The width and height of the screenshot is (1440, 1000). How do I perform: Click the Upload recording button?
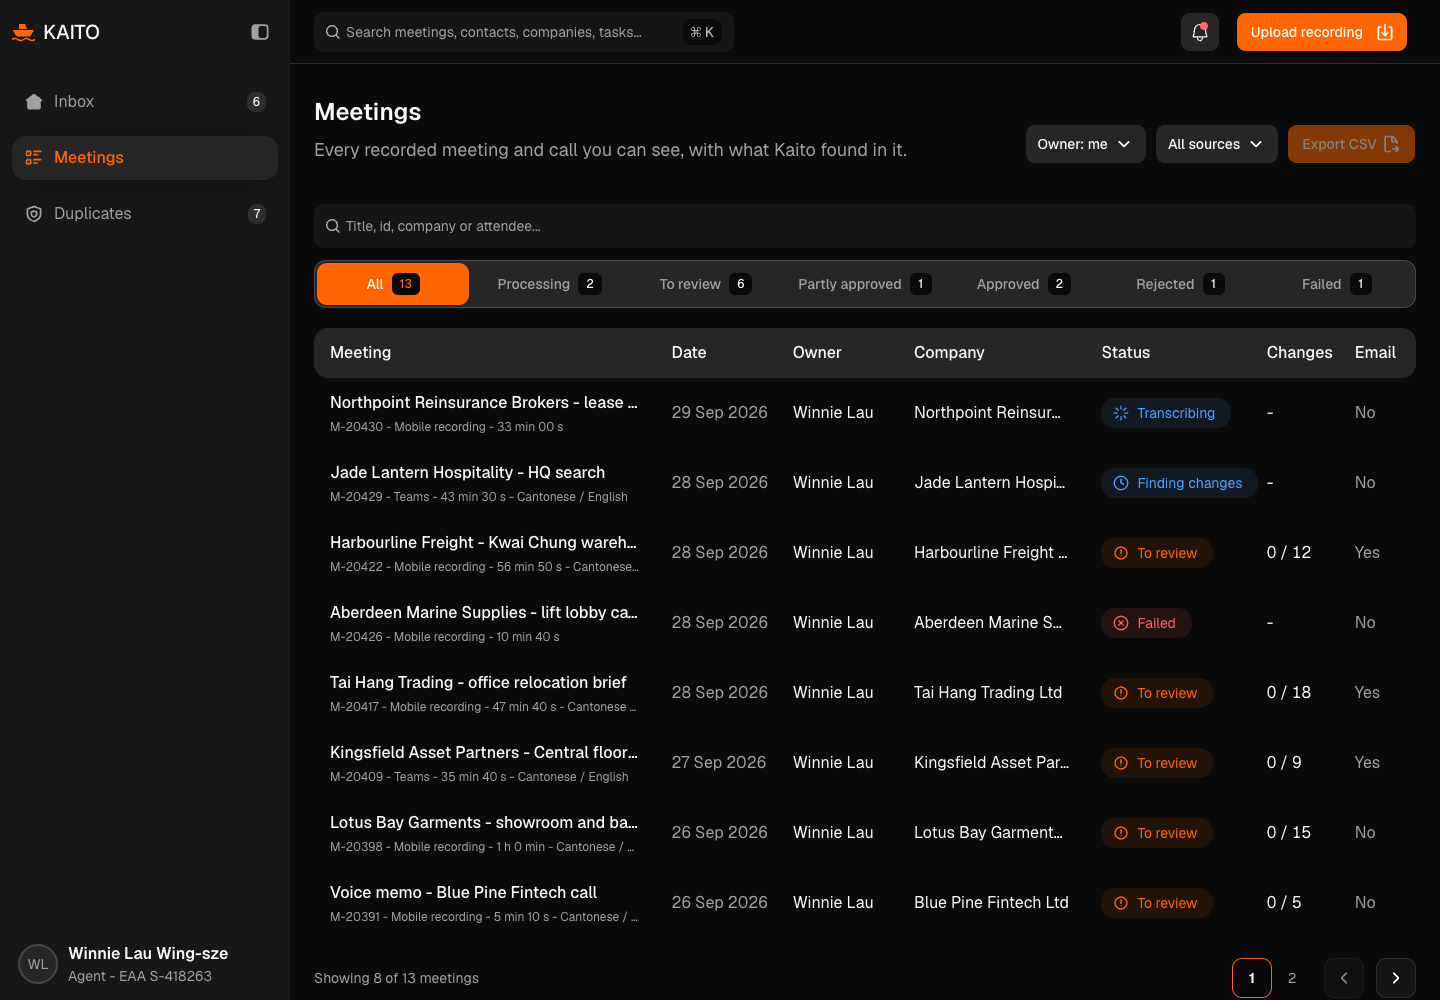tap(1322, 32)
